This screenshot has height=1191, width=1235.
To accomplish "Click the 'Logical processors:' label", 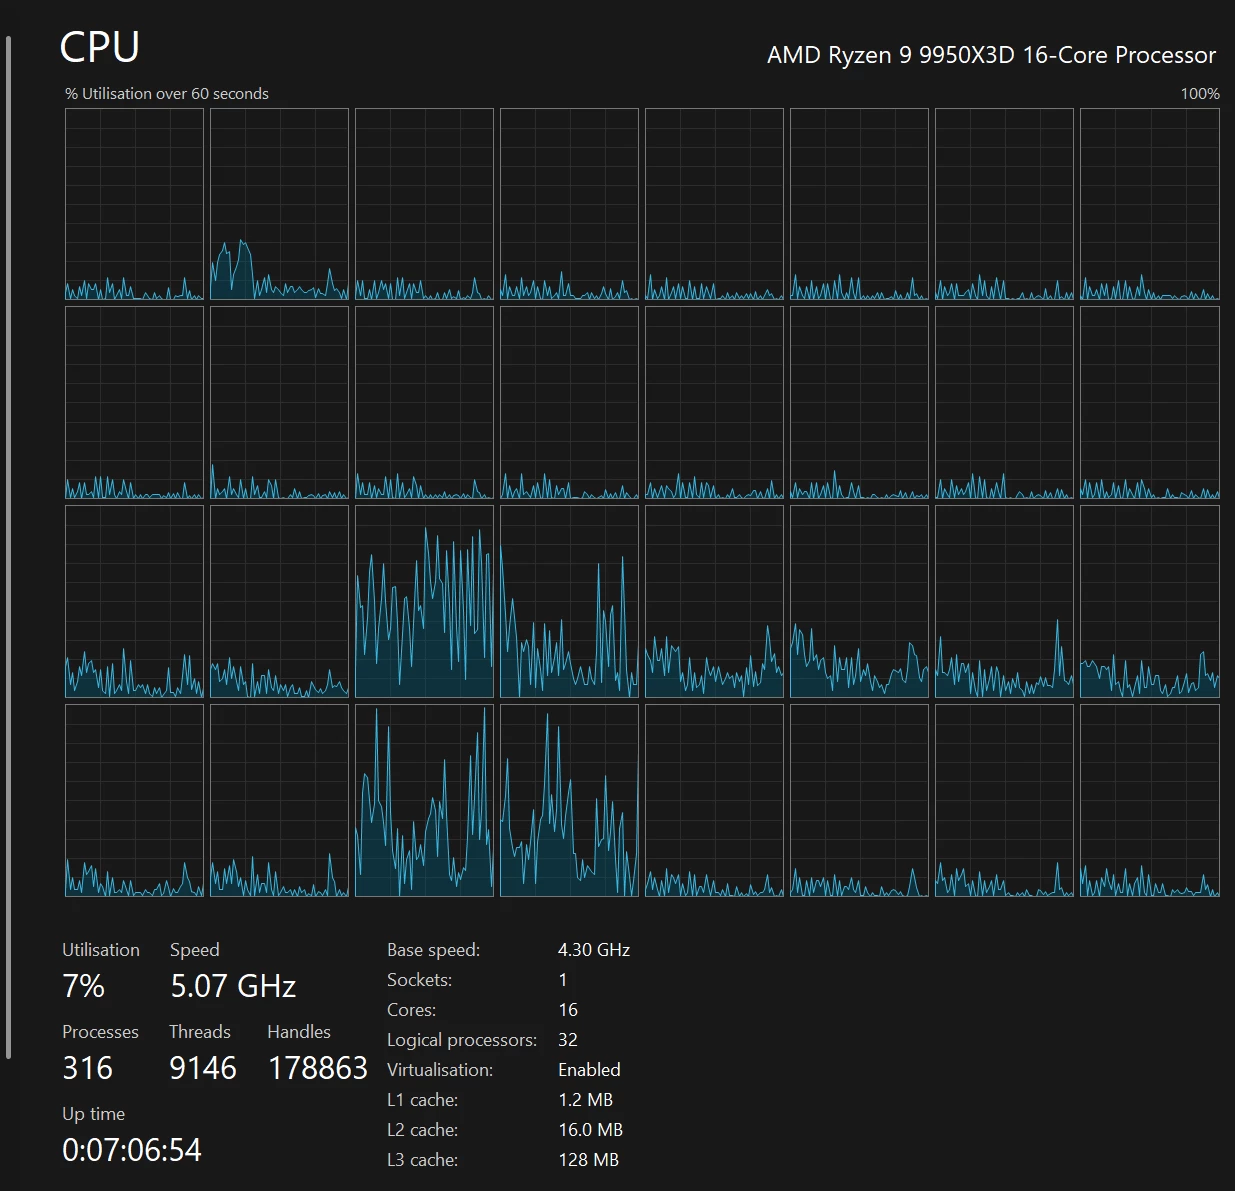I will click(x=462, y=1040).
